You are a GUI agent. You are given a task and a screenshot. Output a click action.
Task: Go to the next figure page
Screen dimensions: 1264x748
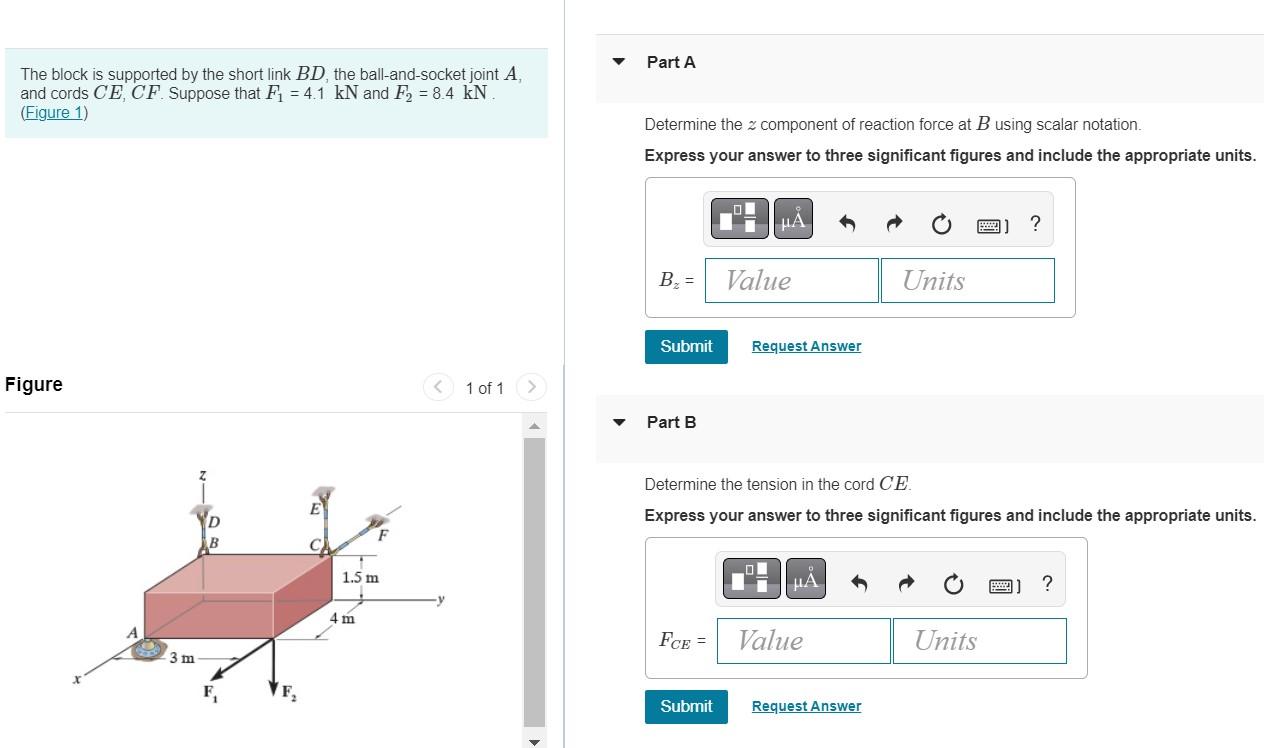pyautogui.click(x=531, y=387)
